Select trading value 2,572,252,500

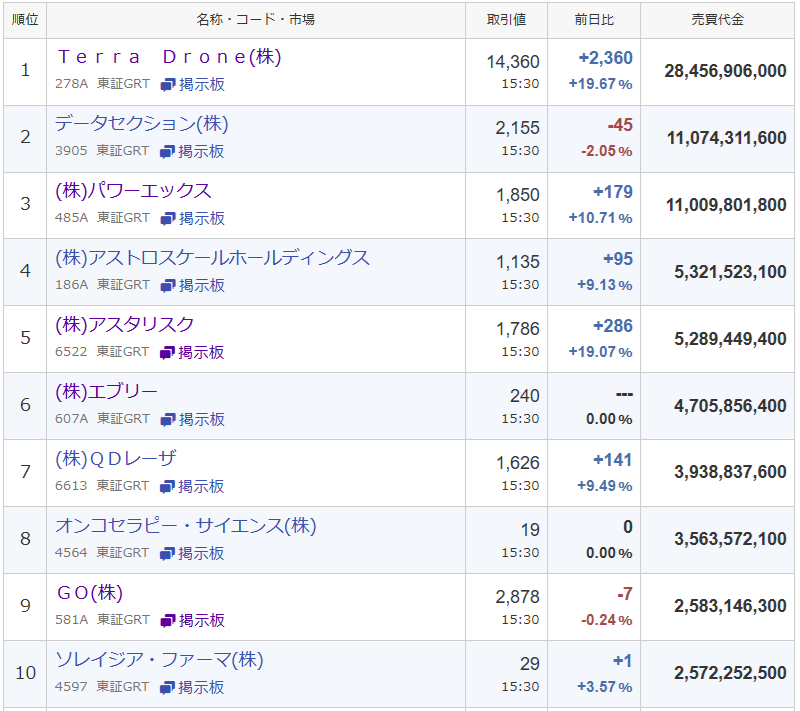(x=730, y=673)
